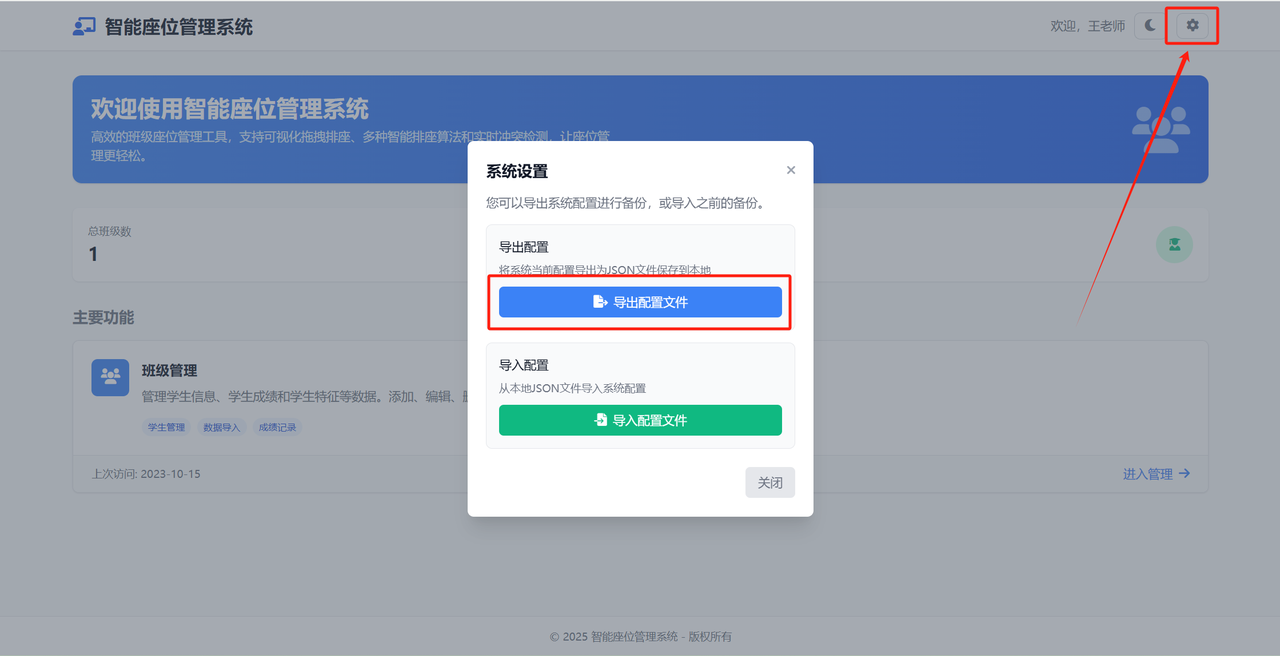Select the 成绩记录 tag
The width and height of the screenshot is (1280, 656).
(277, 427)
